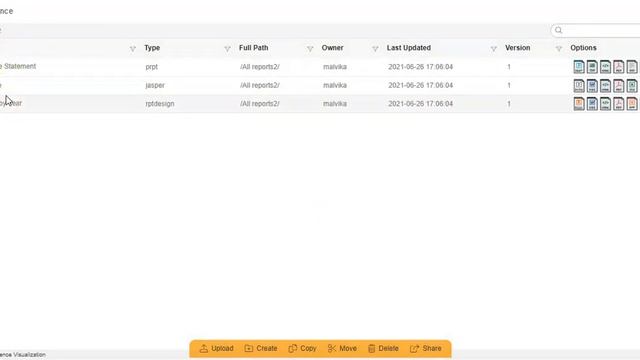Sort by the Full Path column header
The height and width of the screenshot is (360, 640).
pos(253,48)
